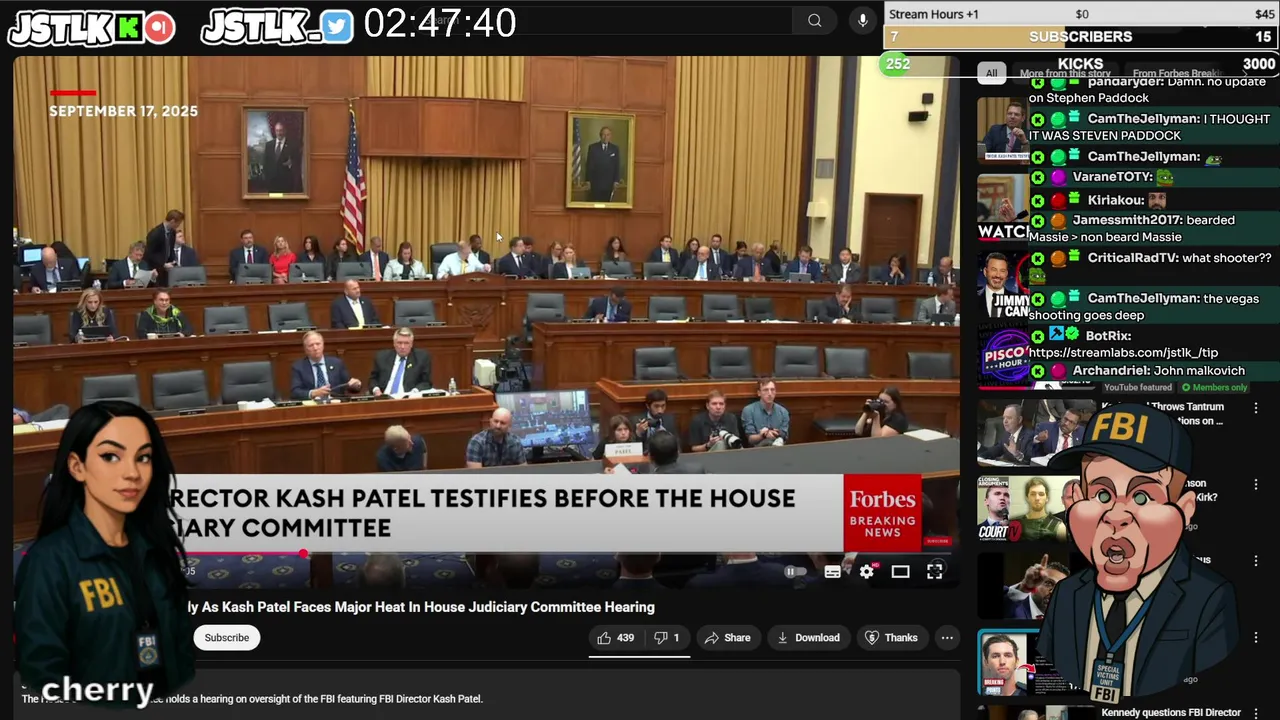Open the Share dialog
This screenshot has height=720, width=1280.
727,638
